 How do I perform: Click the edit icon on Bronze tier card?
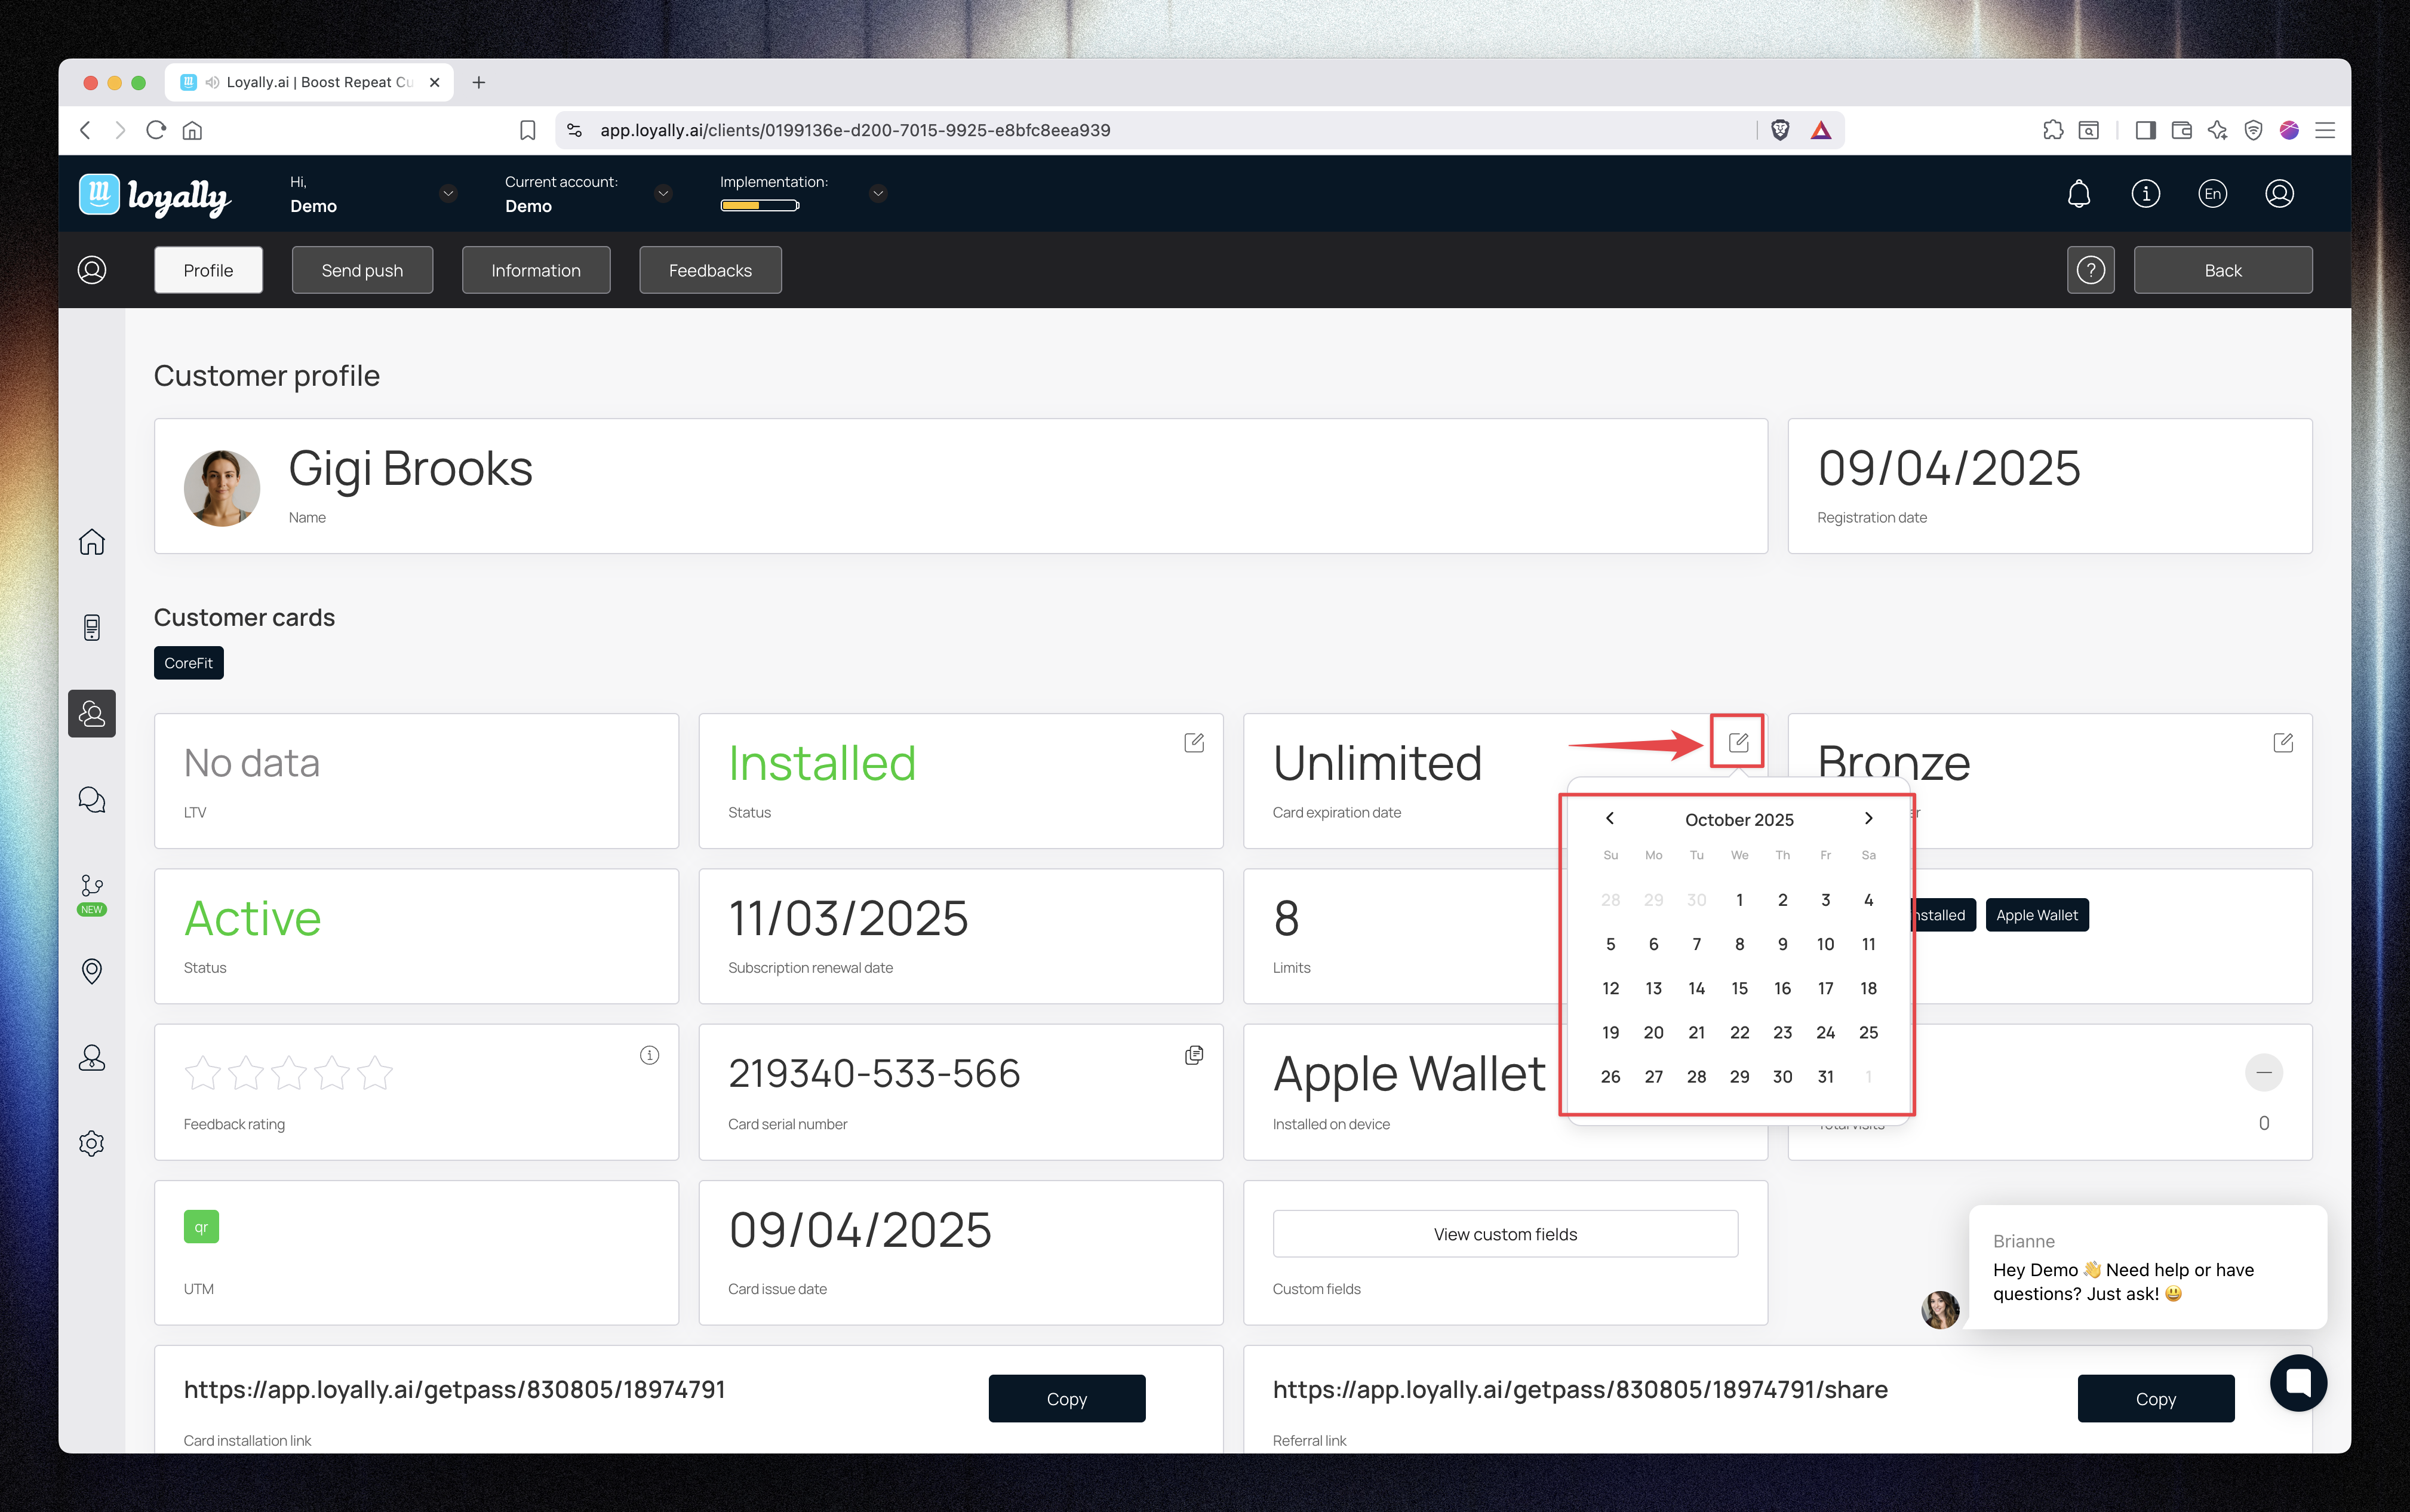pos(2282,742)
